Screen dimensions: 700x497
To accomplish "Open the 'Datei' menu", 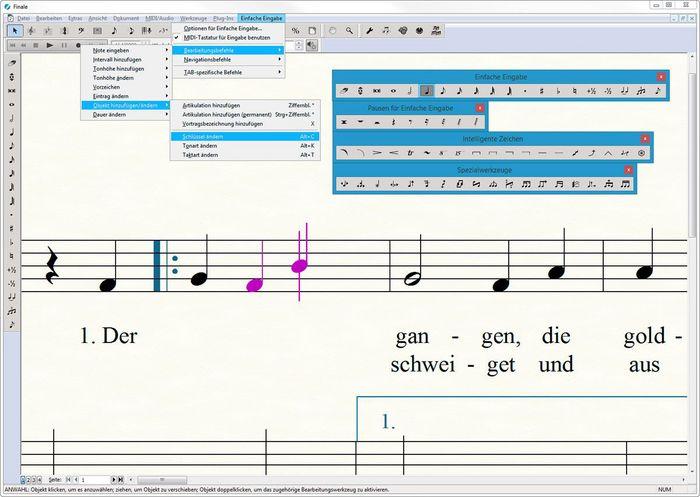I will tap(24, 18).
